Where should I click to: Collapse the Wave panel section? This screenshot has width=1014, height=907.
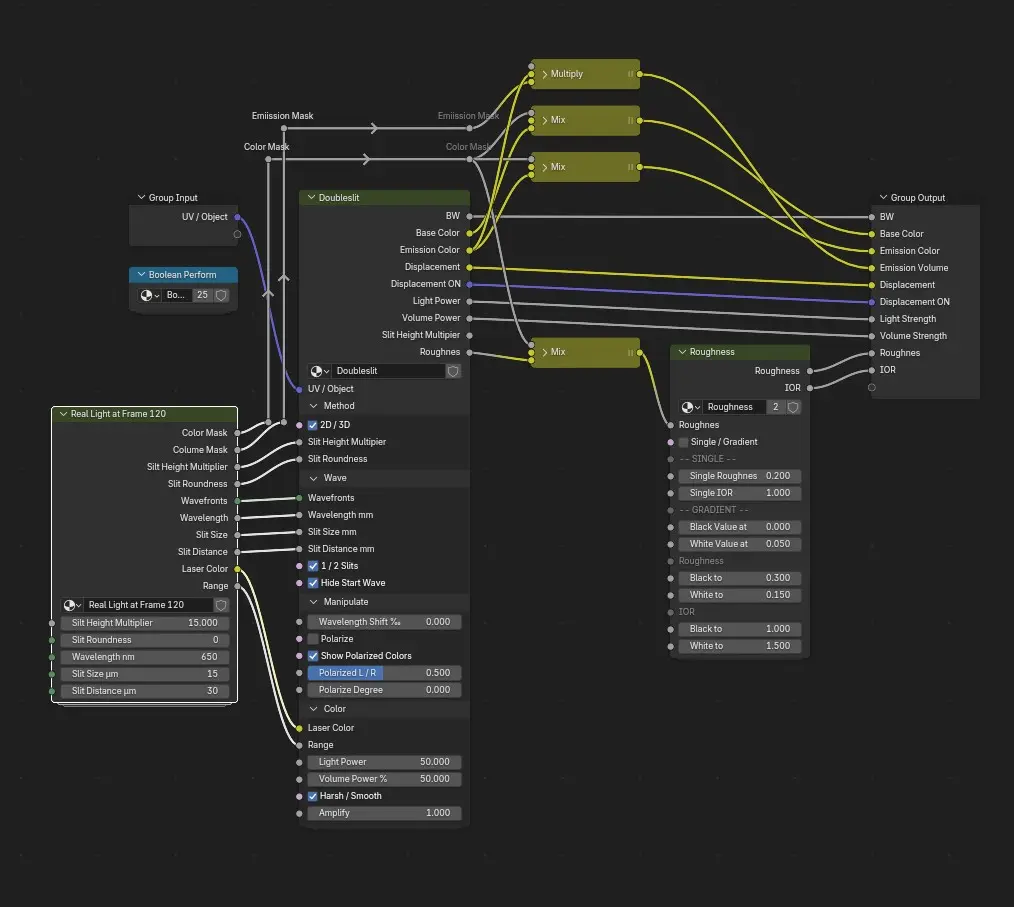click(314, 478)
